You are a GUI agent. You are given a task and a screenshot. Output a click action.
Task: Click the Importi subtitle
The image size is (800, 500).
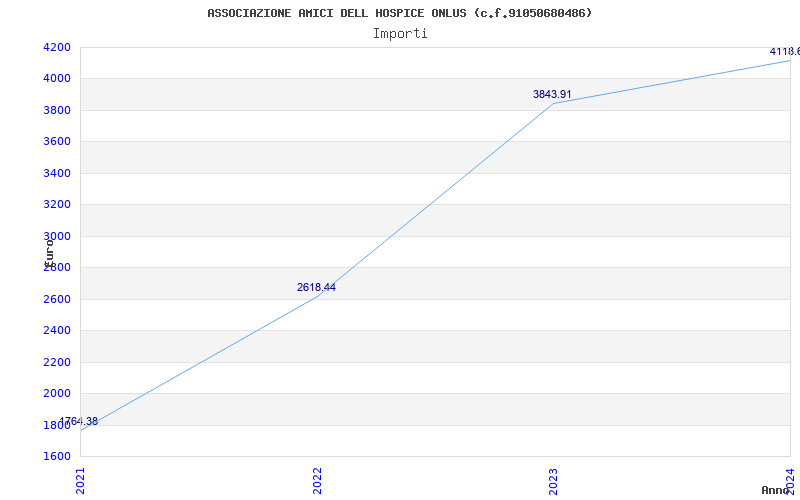(x=400, y=34)
